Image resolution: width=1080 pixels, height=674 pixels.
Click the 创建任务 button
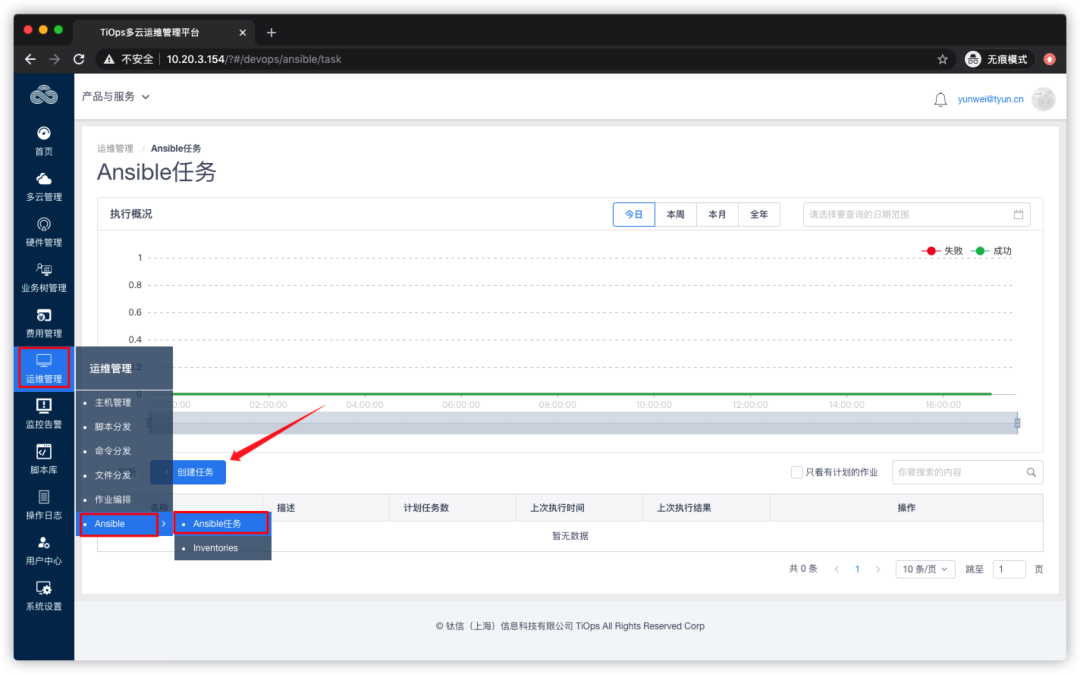click(188, 471)
